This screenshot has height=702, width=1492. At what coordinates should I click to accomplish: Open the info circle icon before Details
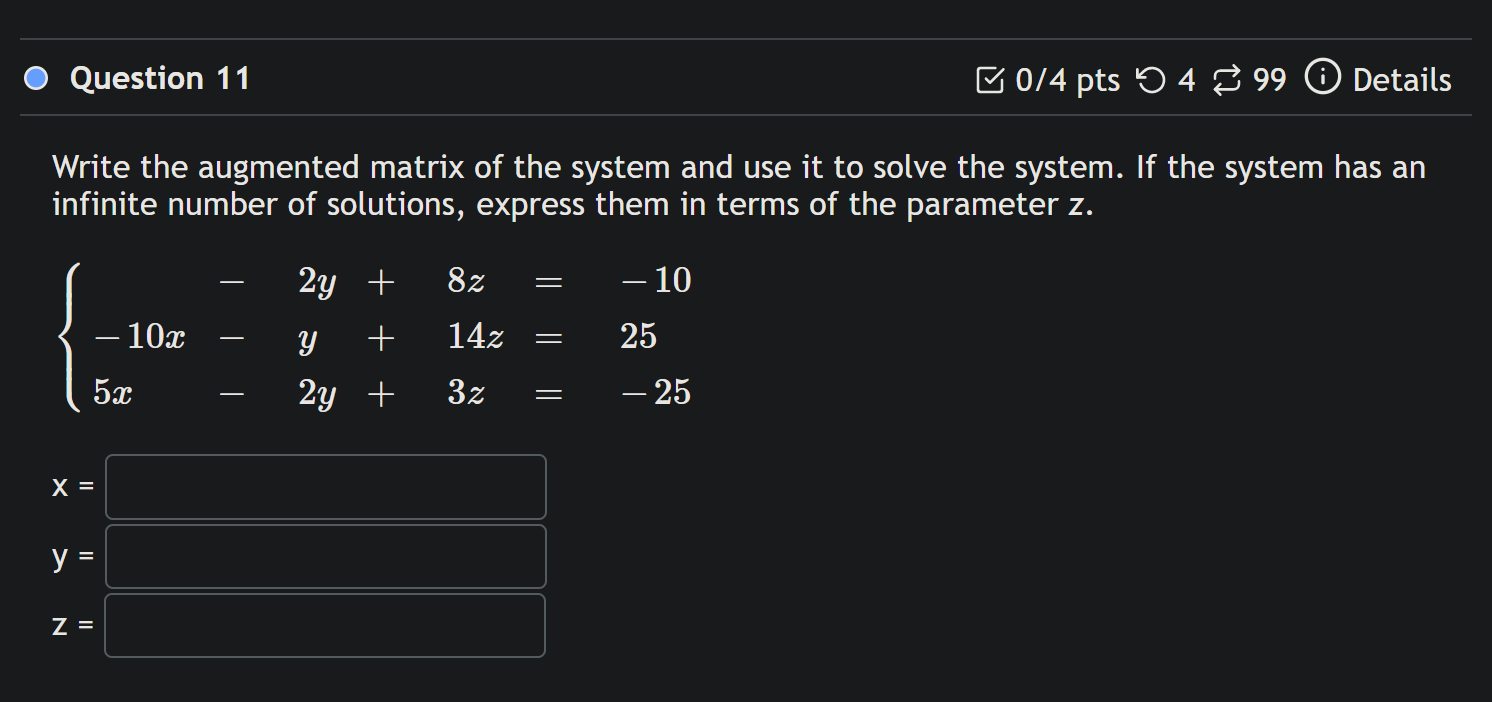tap(1321, 79)
